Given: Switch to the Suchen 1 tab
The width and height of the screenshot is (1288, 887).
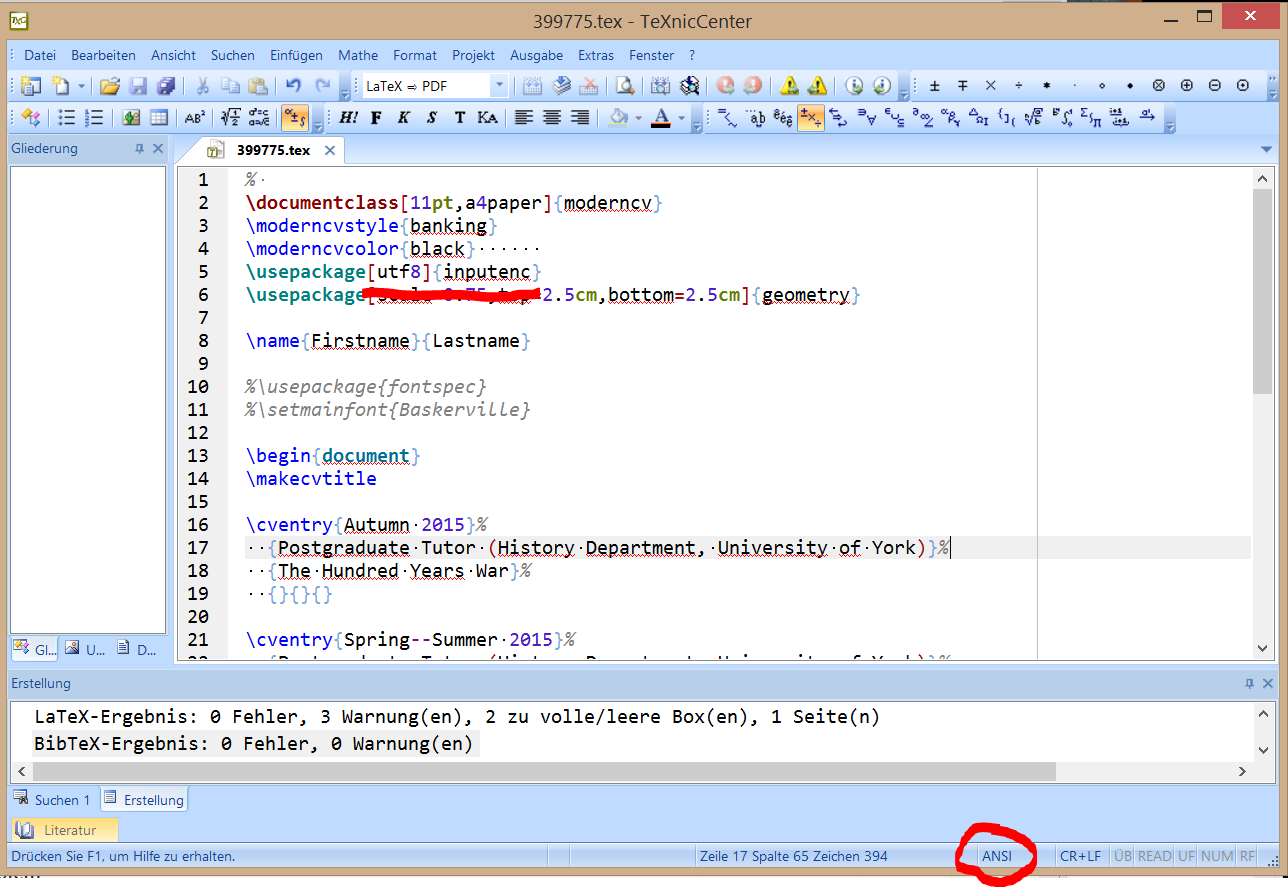Looking at the screenshot, I should [53, 800].
